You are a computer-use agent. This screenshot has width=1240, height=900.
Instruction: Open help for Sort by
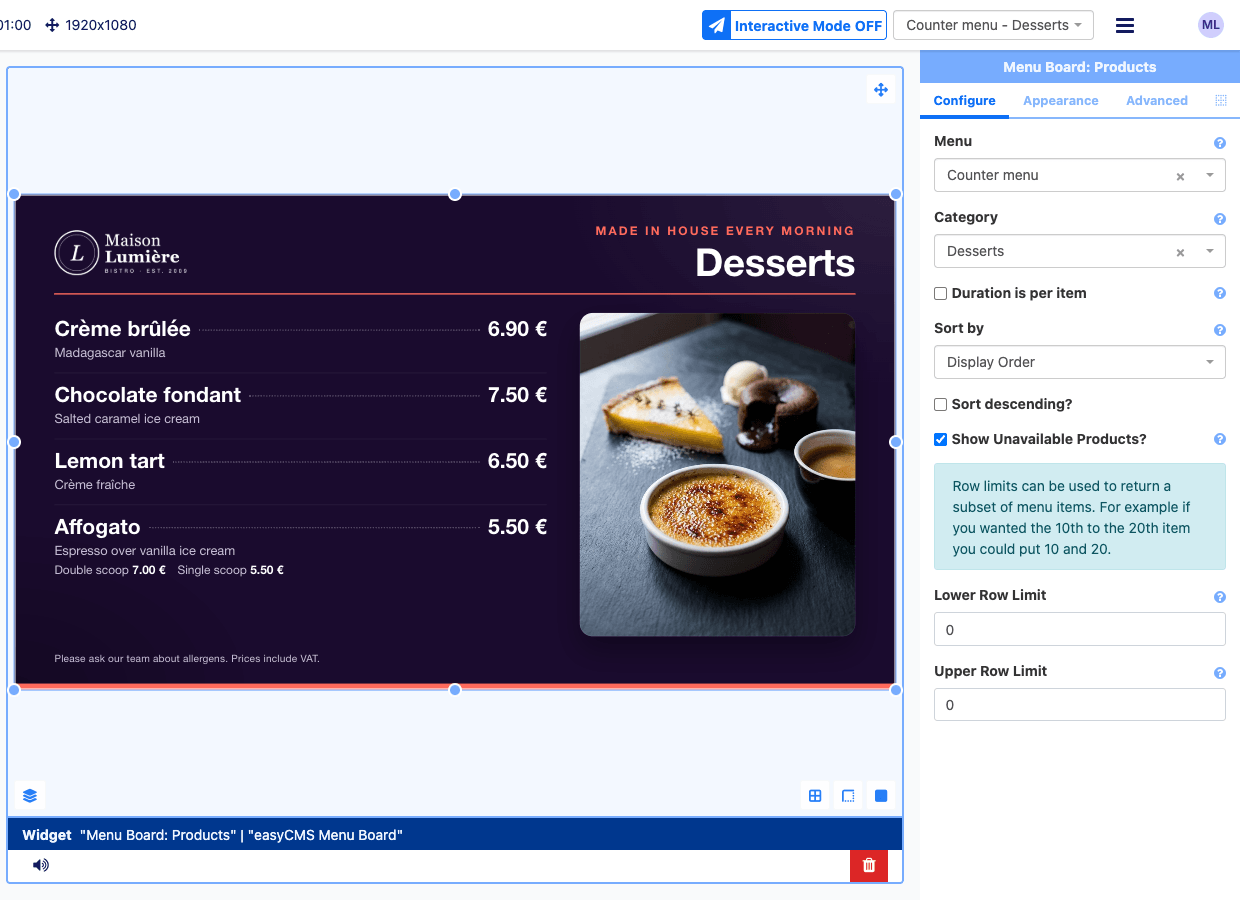pos(1220,330)
